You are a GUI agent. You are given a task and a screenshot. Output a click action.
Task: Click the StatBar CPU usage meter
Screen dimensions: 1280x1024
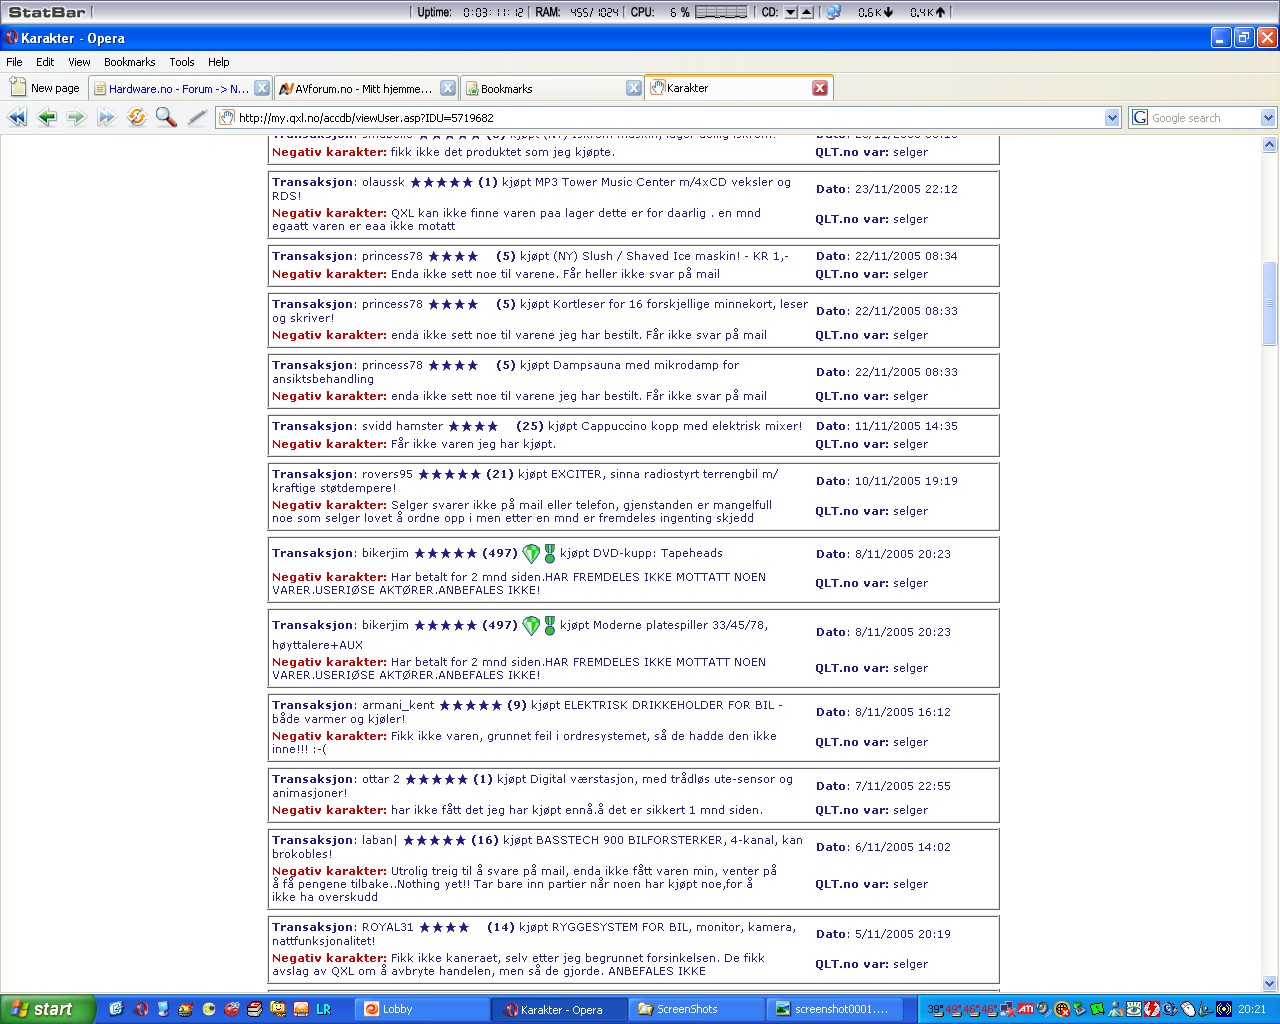pos(721,12)
